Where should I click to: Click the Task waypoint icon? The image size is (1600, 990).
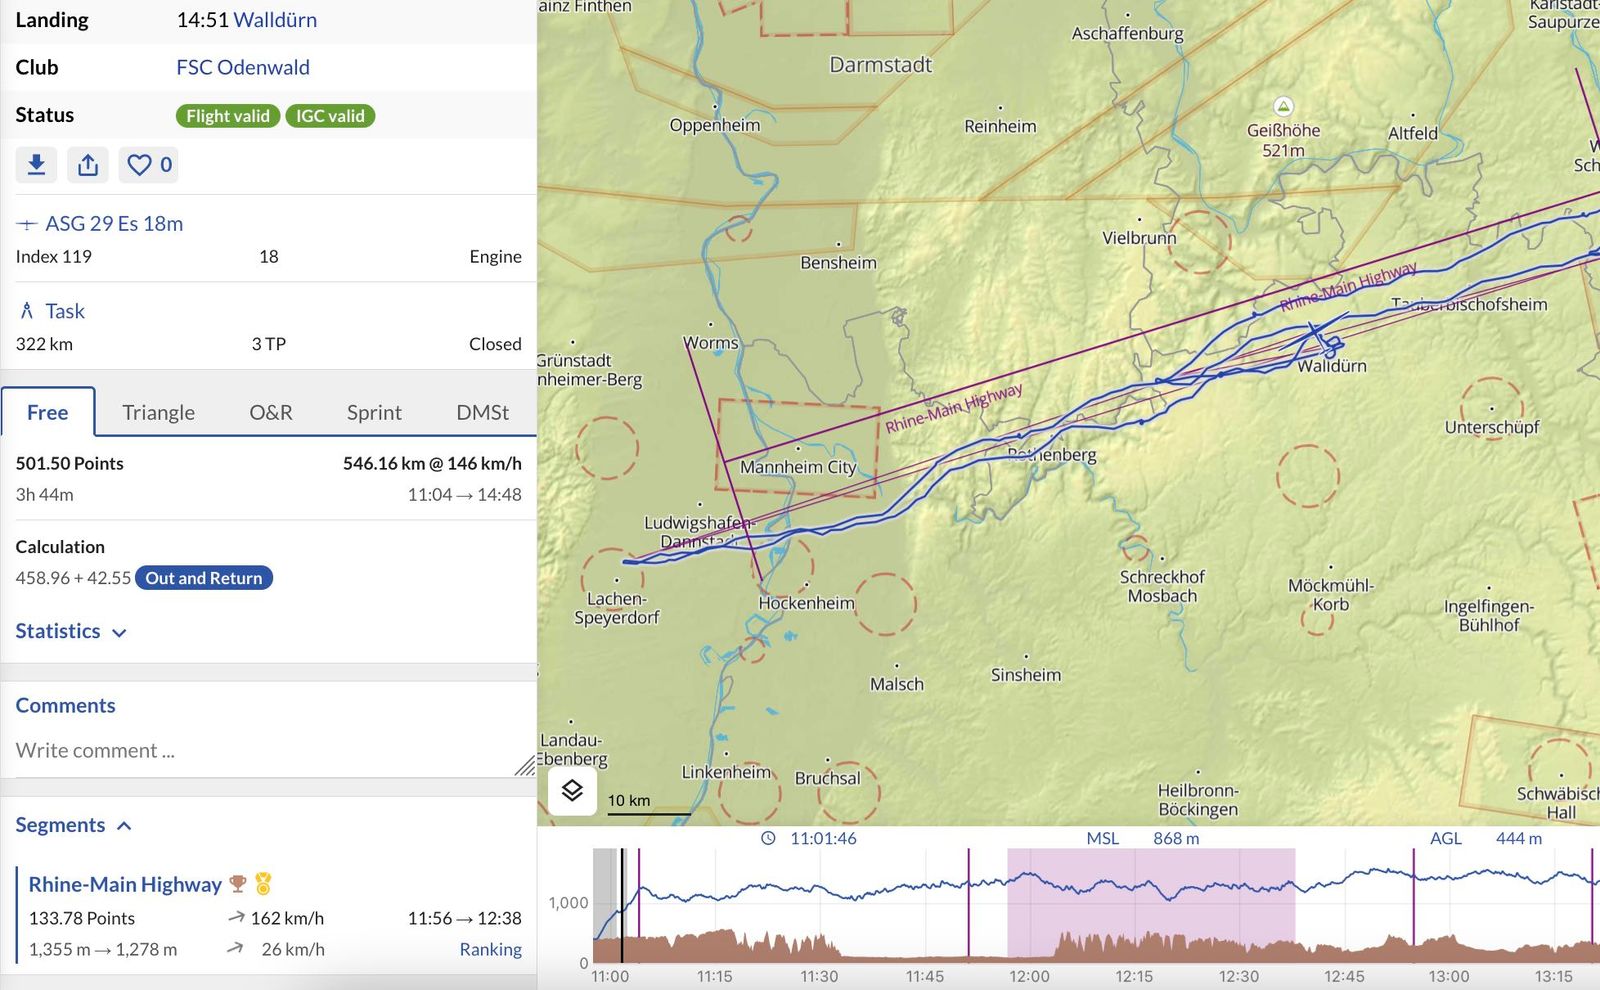(x=27, y=311)
